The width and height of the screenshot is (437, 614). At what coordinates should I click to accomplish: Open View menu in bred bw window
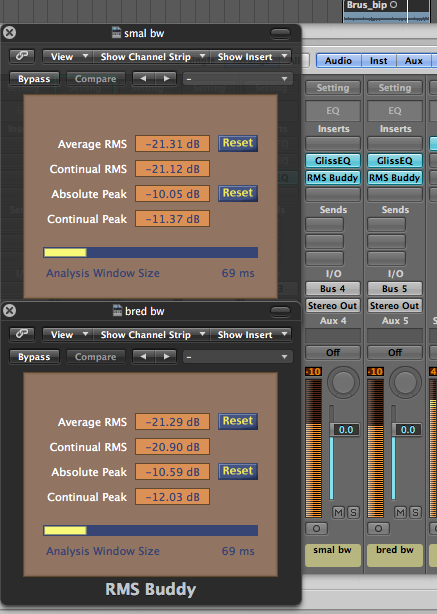click(x=67, y=335)
